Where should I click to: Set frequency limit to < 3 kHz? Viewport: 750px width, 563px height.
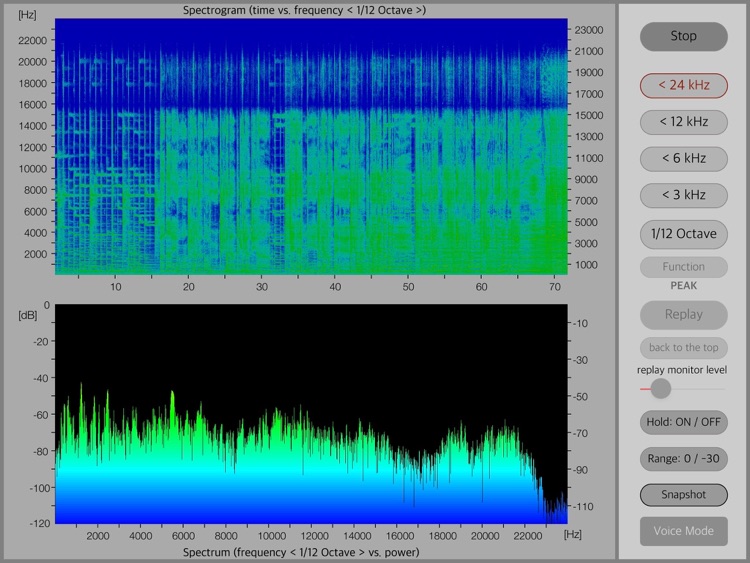[684, 194]
